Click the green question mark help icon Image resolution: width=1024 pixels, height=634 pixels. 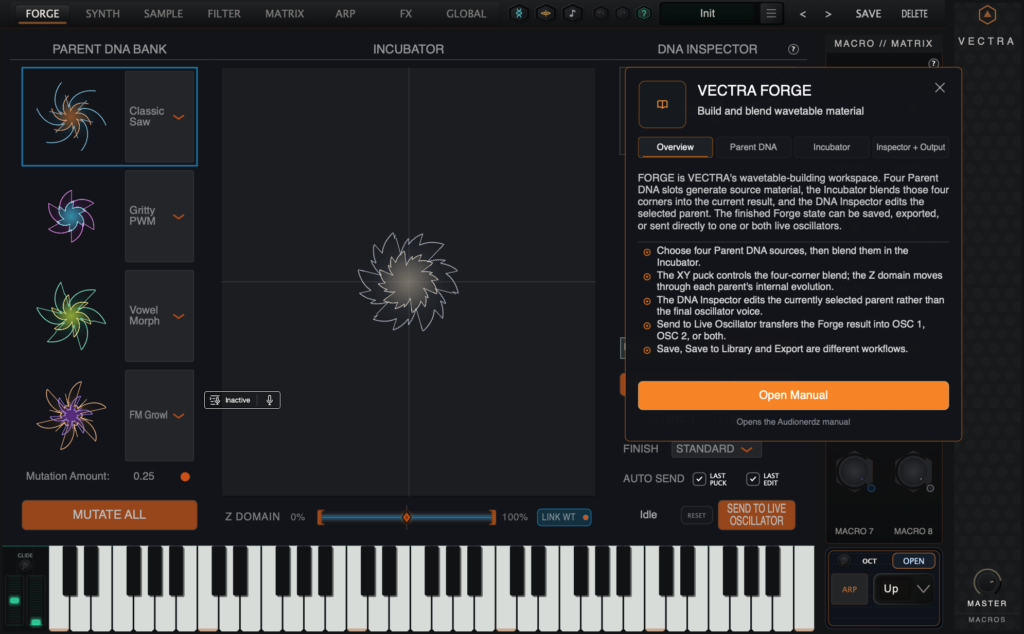point(644,13)
